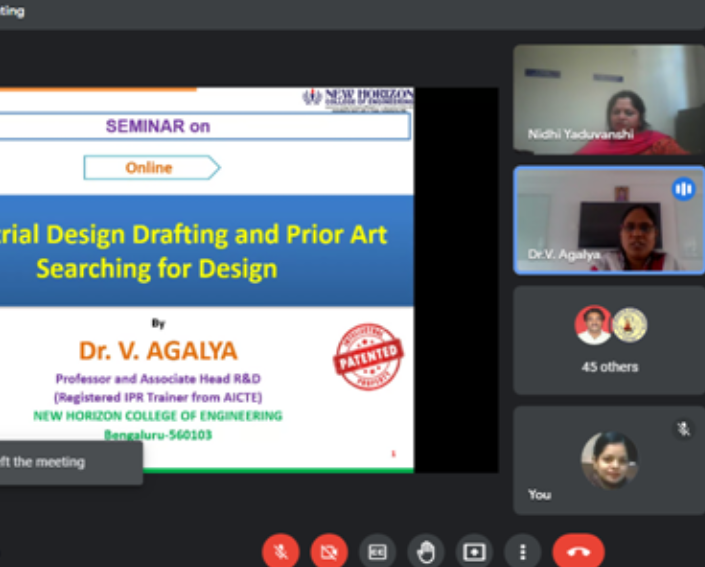Click the round emblem participant avatar

point(630,325)
